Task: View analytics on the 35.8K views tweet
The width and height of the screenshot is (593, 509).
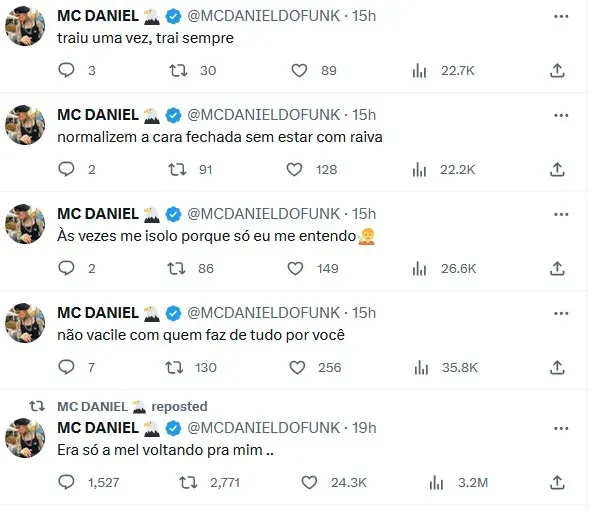Action: (x=421, y=367)
